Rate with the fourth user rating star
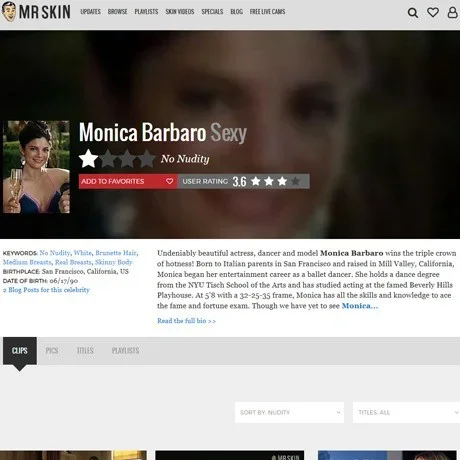This screenshot has height=460, width=460. (295, 181)
